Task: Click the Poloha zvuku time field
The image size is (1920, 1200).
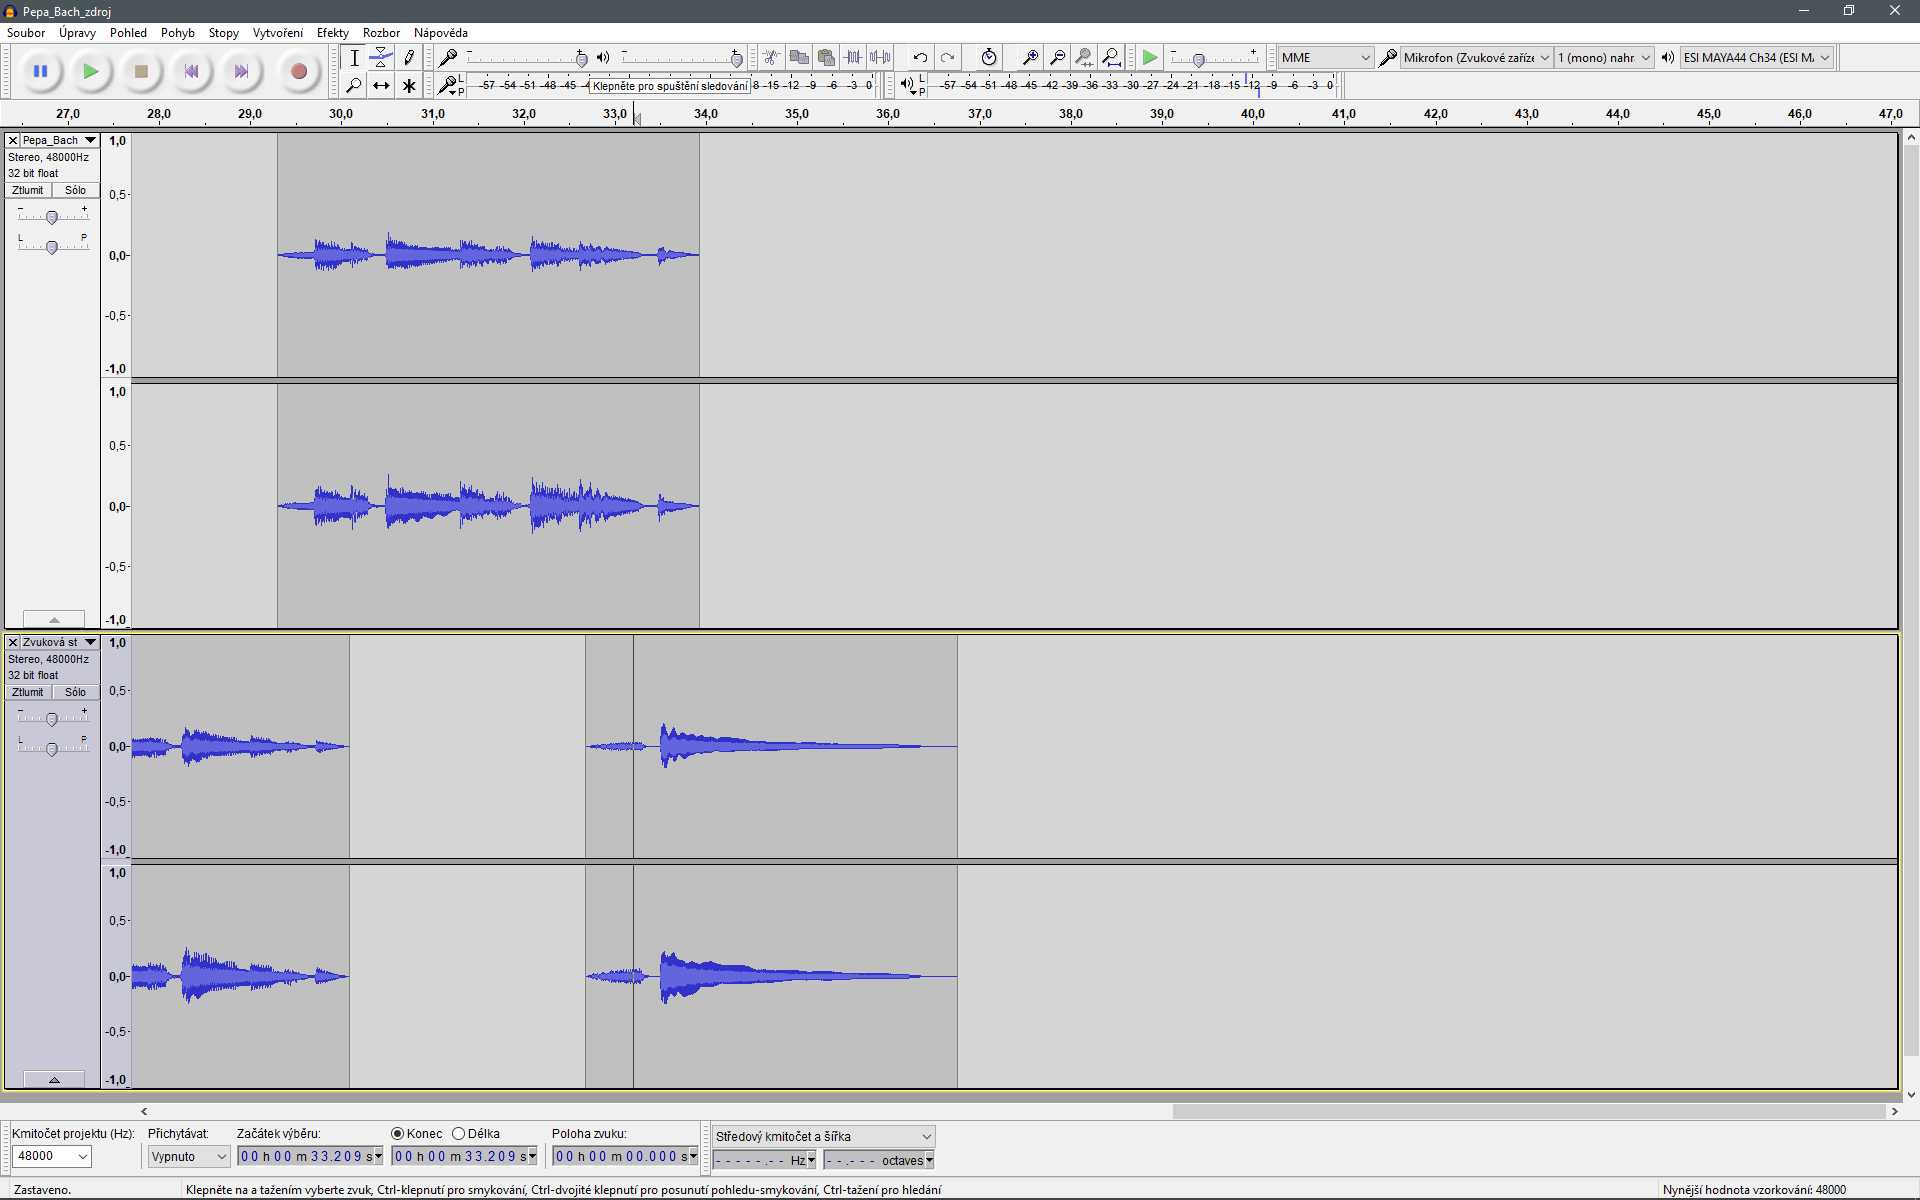Action: 624,1156
